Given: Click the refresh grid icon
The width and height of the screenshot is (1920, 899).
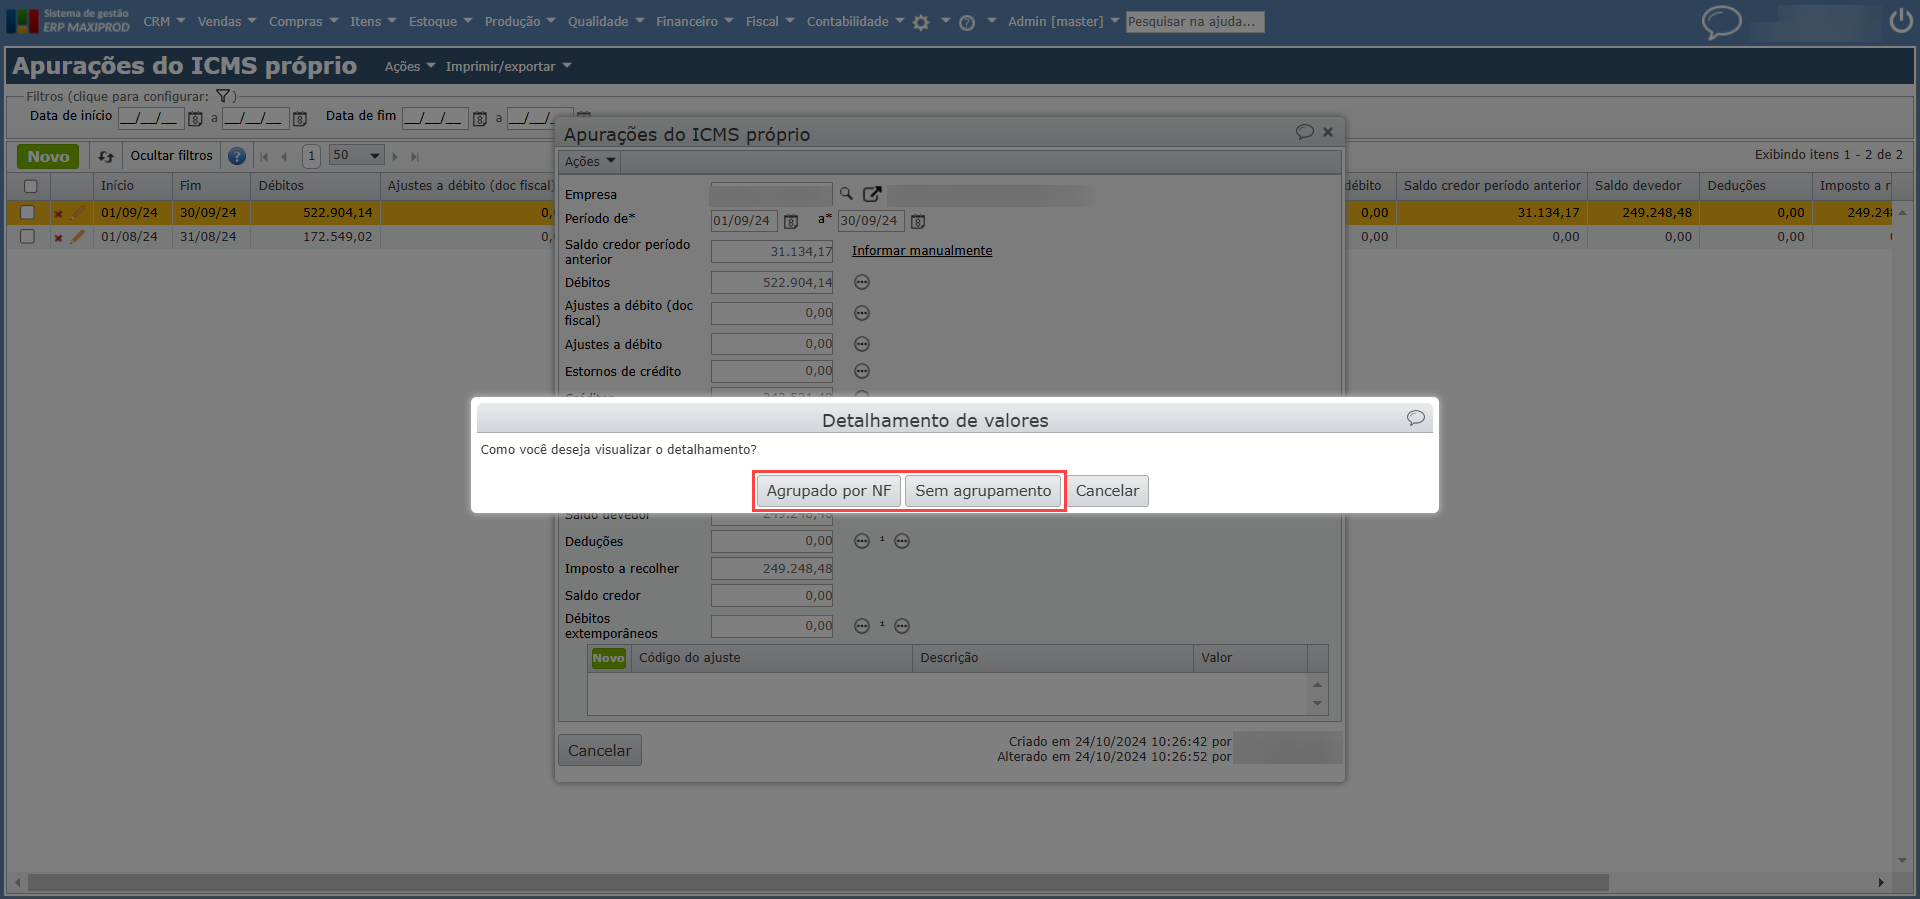Looking at the screenshot, I should (x=106, y=156).
